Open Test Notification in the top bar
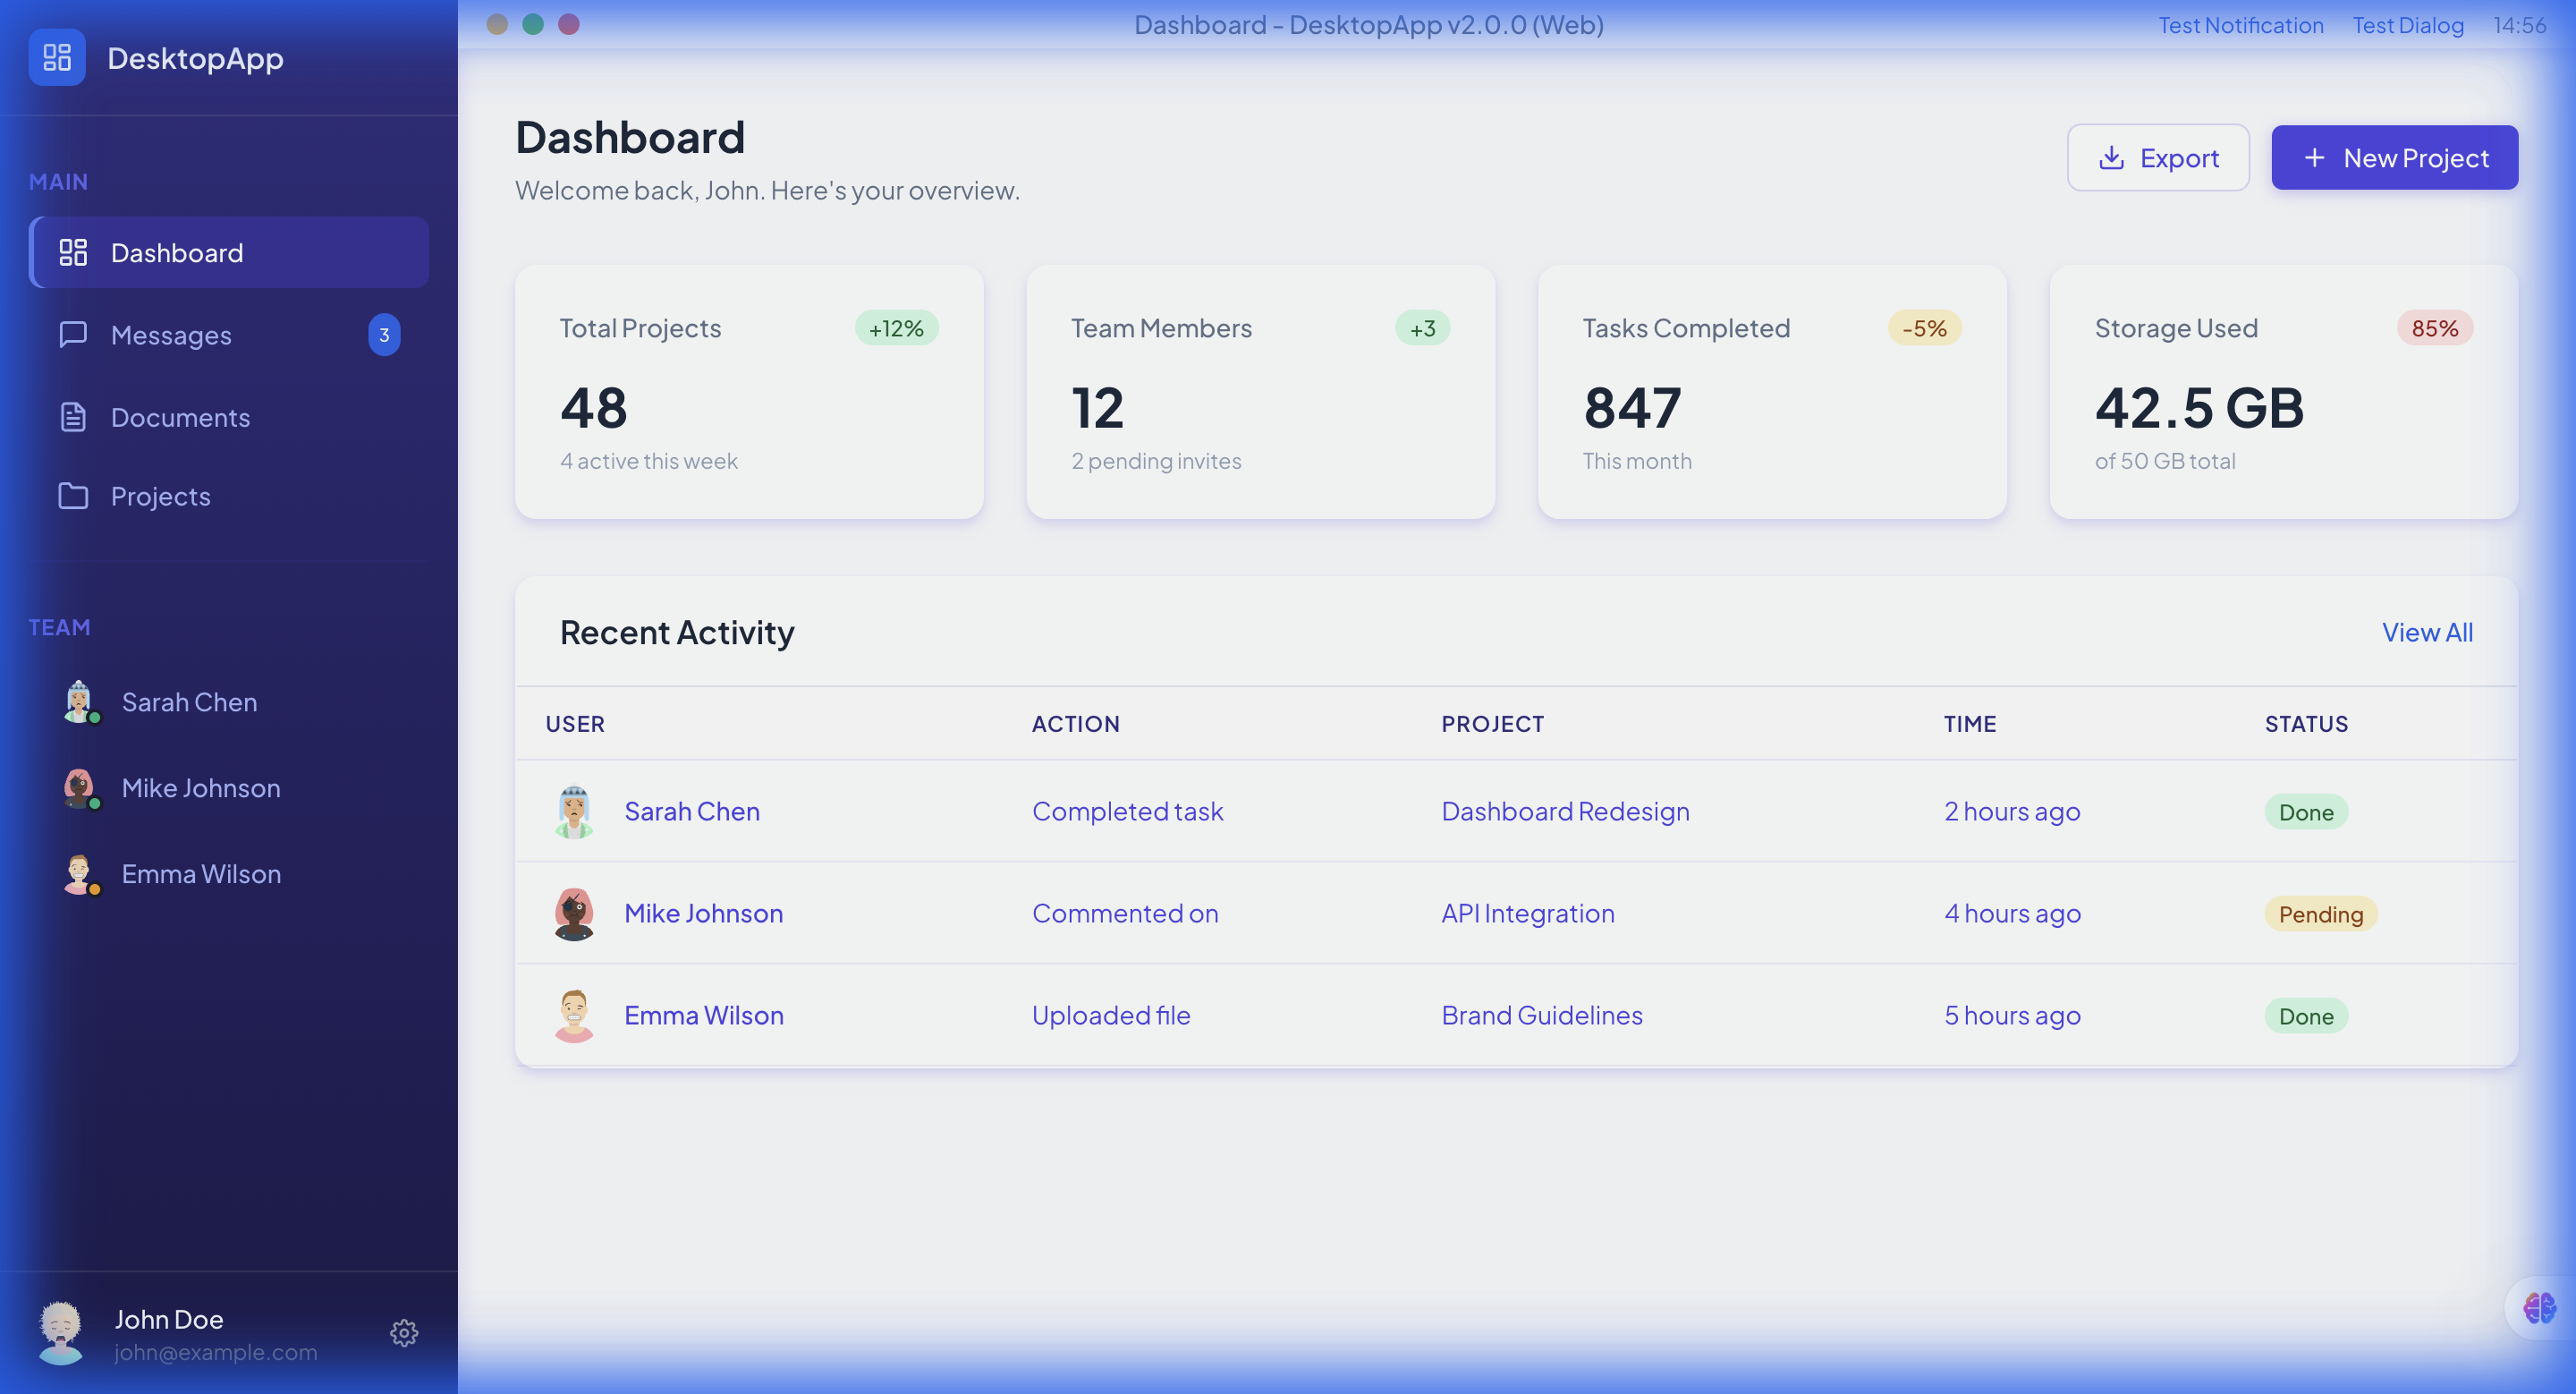This screenshot has width=2576, height=1394. pyautogui.click(x=2240, y=25)
